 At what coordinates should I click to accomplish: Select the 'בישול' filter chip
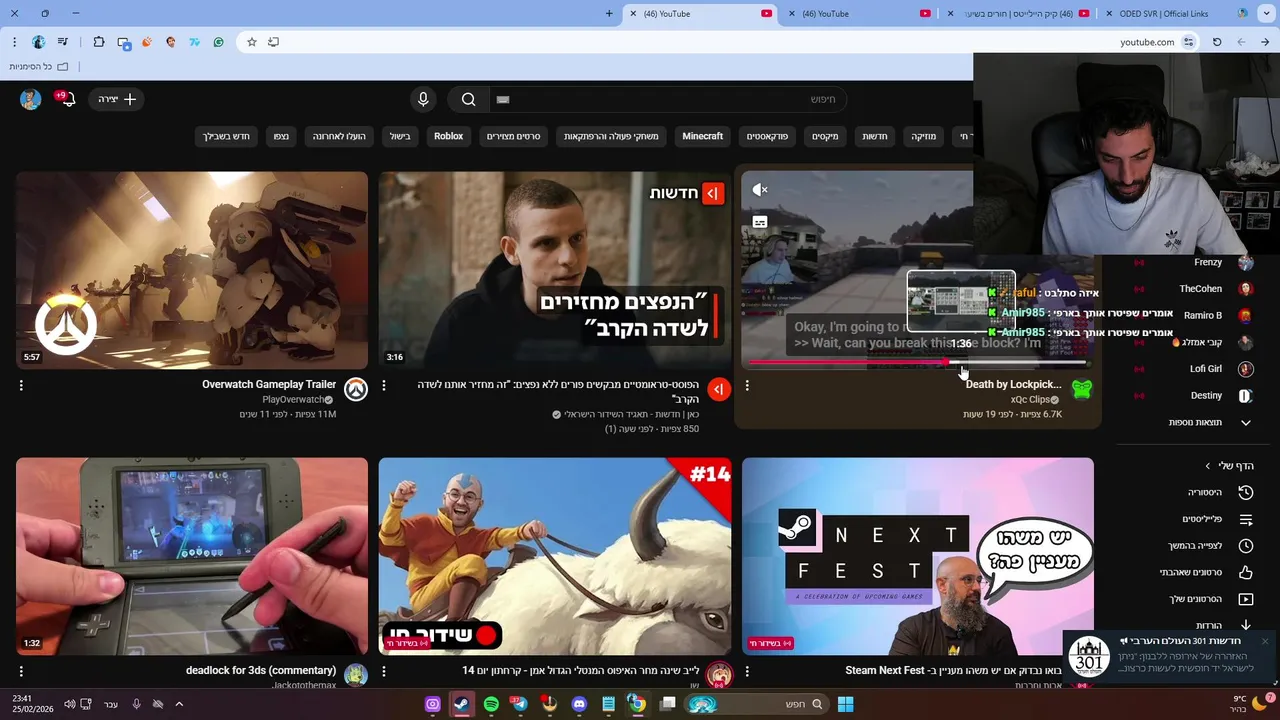tap(400, 136)
